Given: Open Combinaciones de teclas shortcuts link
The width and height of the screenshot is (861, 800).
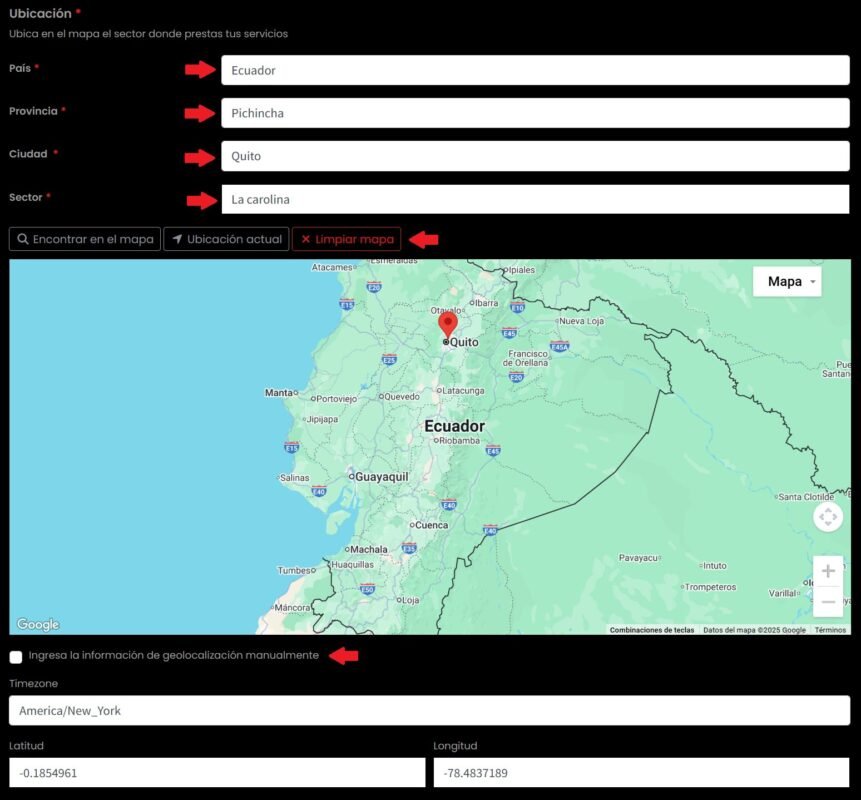Looking at the screenshot, I should pos(652,630).
